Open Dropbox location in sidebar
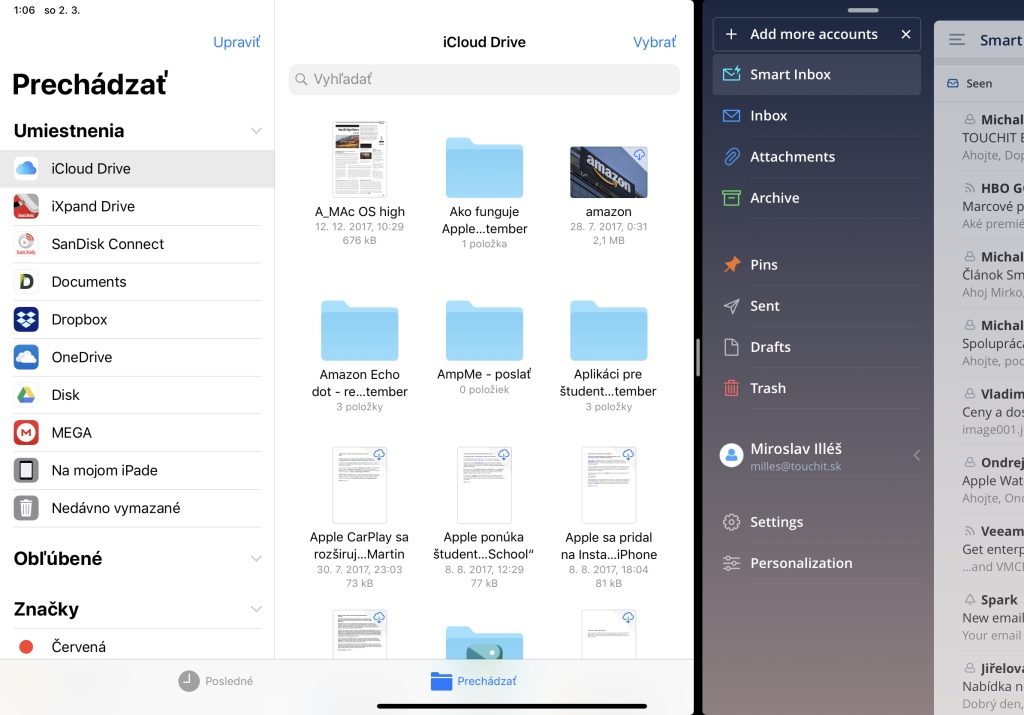The height and width of the screenshot is (715, 1024). [x=80, y=320]
